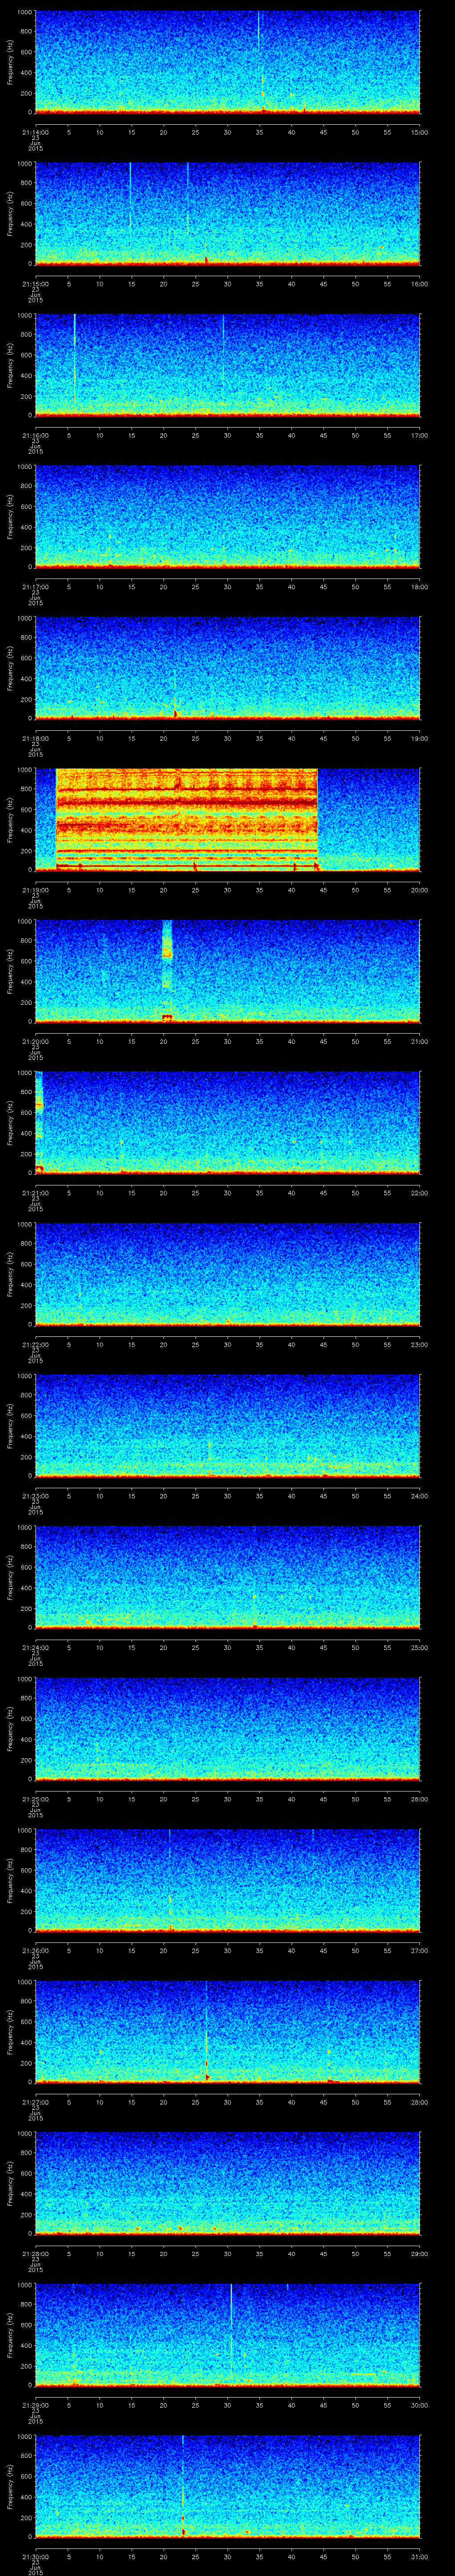Viewport: 455px width, 2576px height.
Task: Click the 21:15:00 start time label
Action: 36,284
